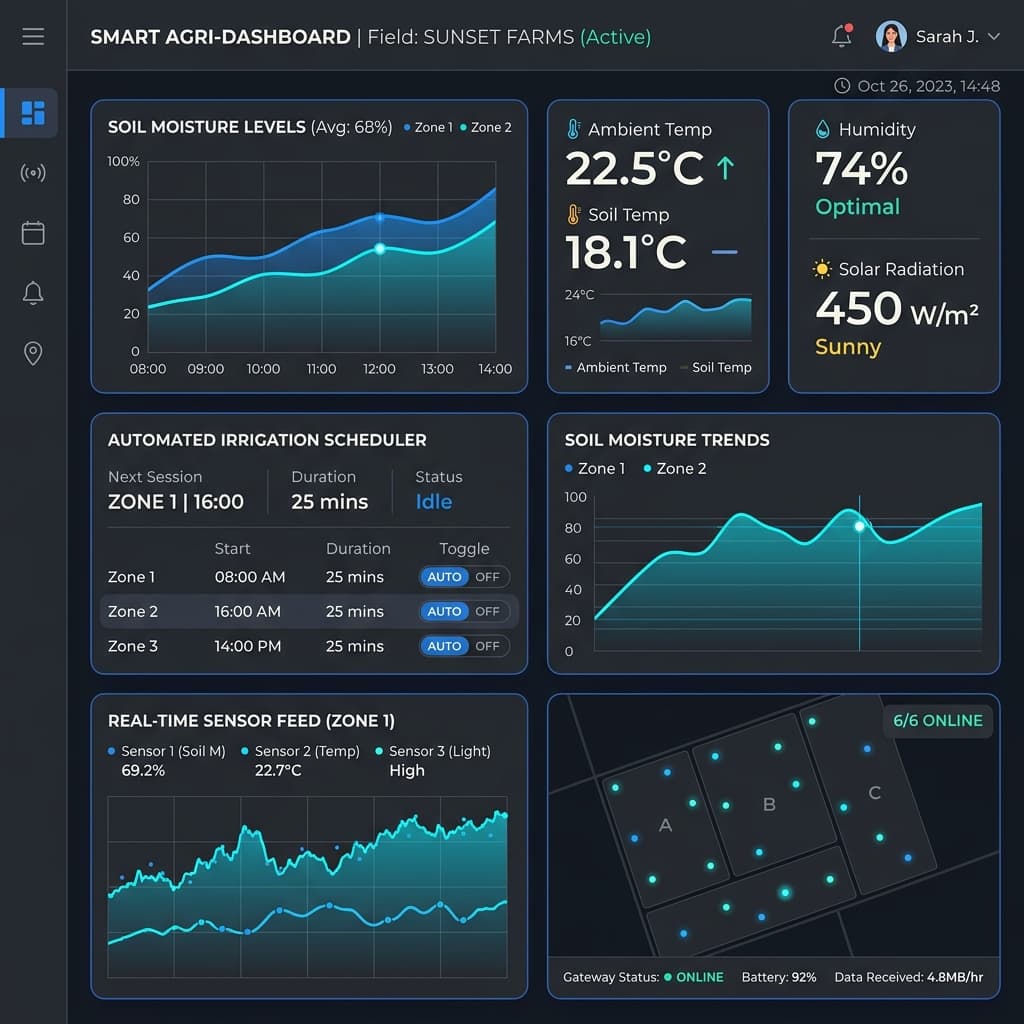Viewport: 1024px width, 1024px height.
Task: Click the 22.5°C ambient temperature reading
Action: coord(634,168)
